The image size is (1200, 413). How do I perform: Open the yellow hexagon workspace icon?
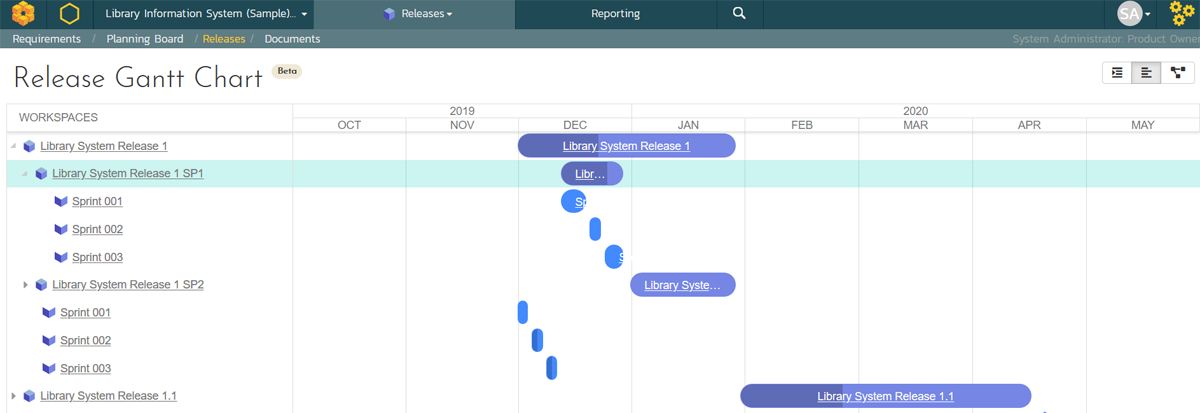click(x=69, y=14)
